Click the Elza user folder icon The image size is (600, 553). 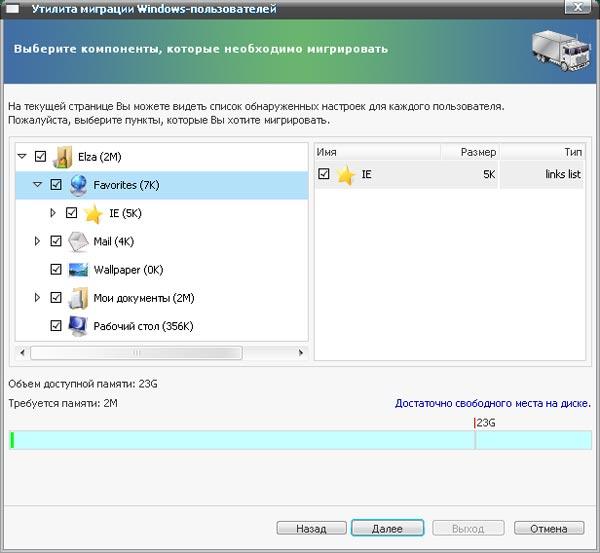pyautogui.click(x=63, y=157)
